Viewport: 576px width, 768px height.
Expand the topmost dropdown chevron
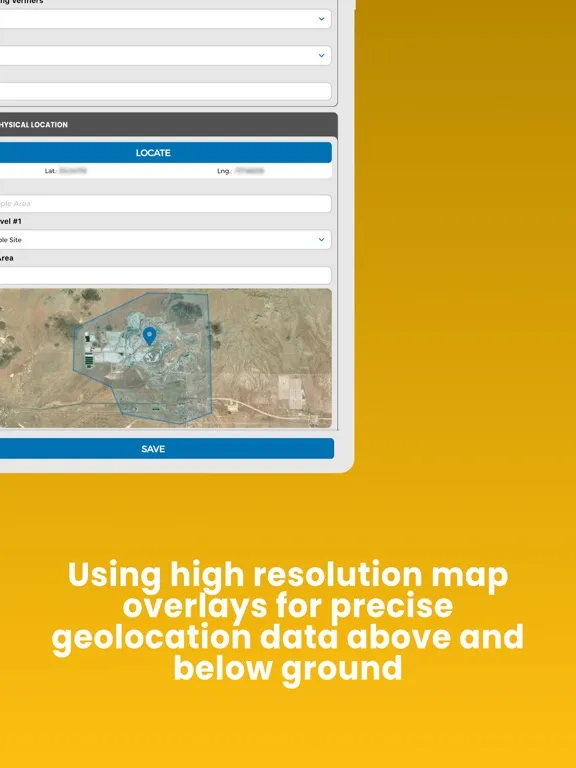coord(321,19)
